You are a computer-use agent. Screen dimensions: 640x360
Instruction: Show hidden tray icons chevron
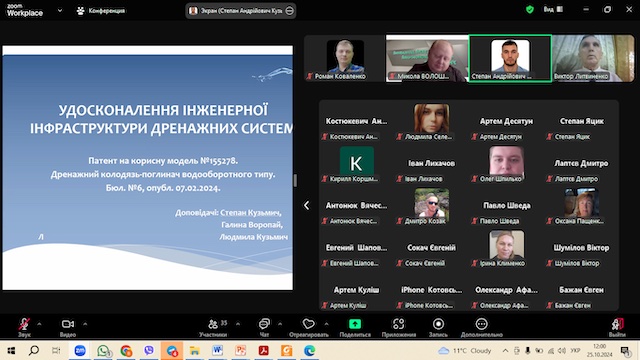505,351
